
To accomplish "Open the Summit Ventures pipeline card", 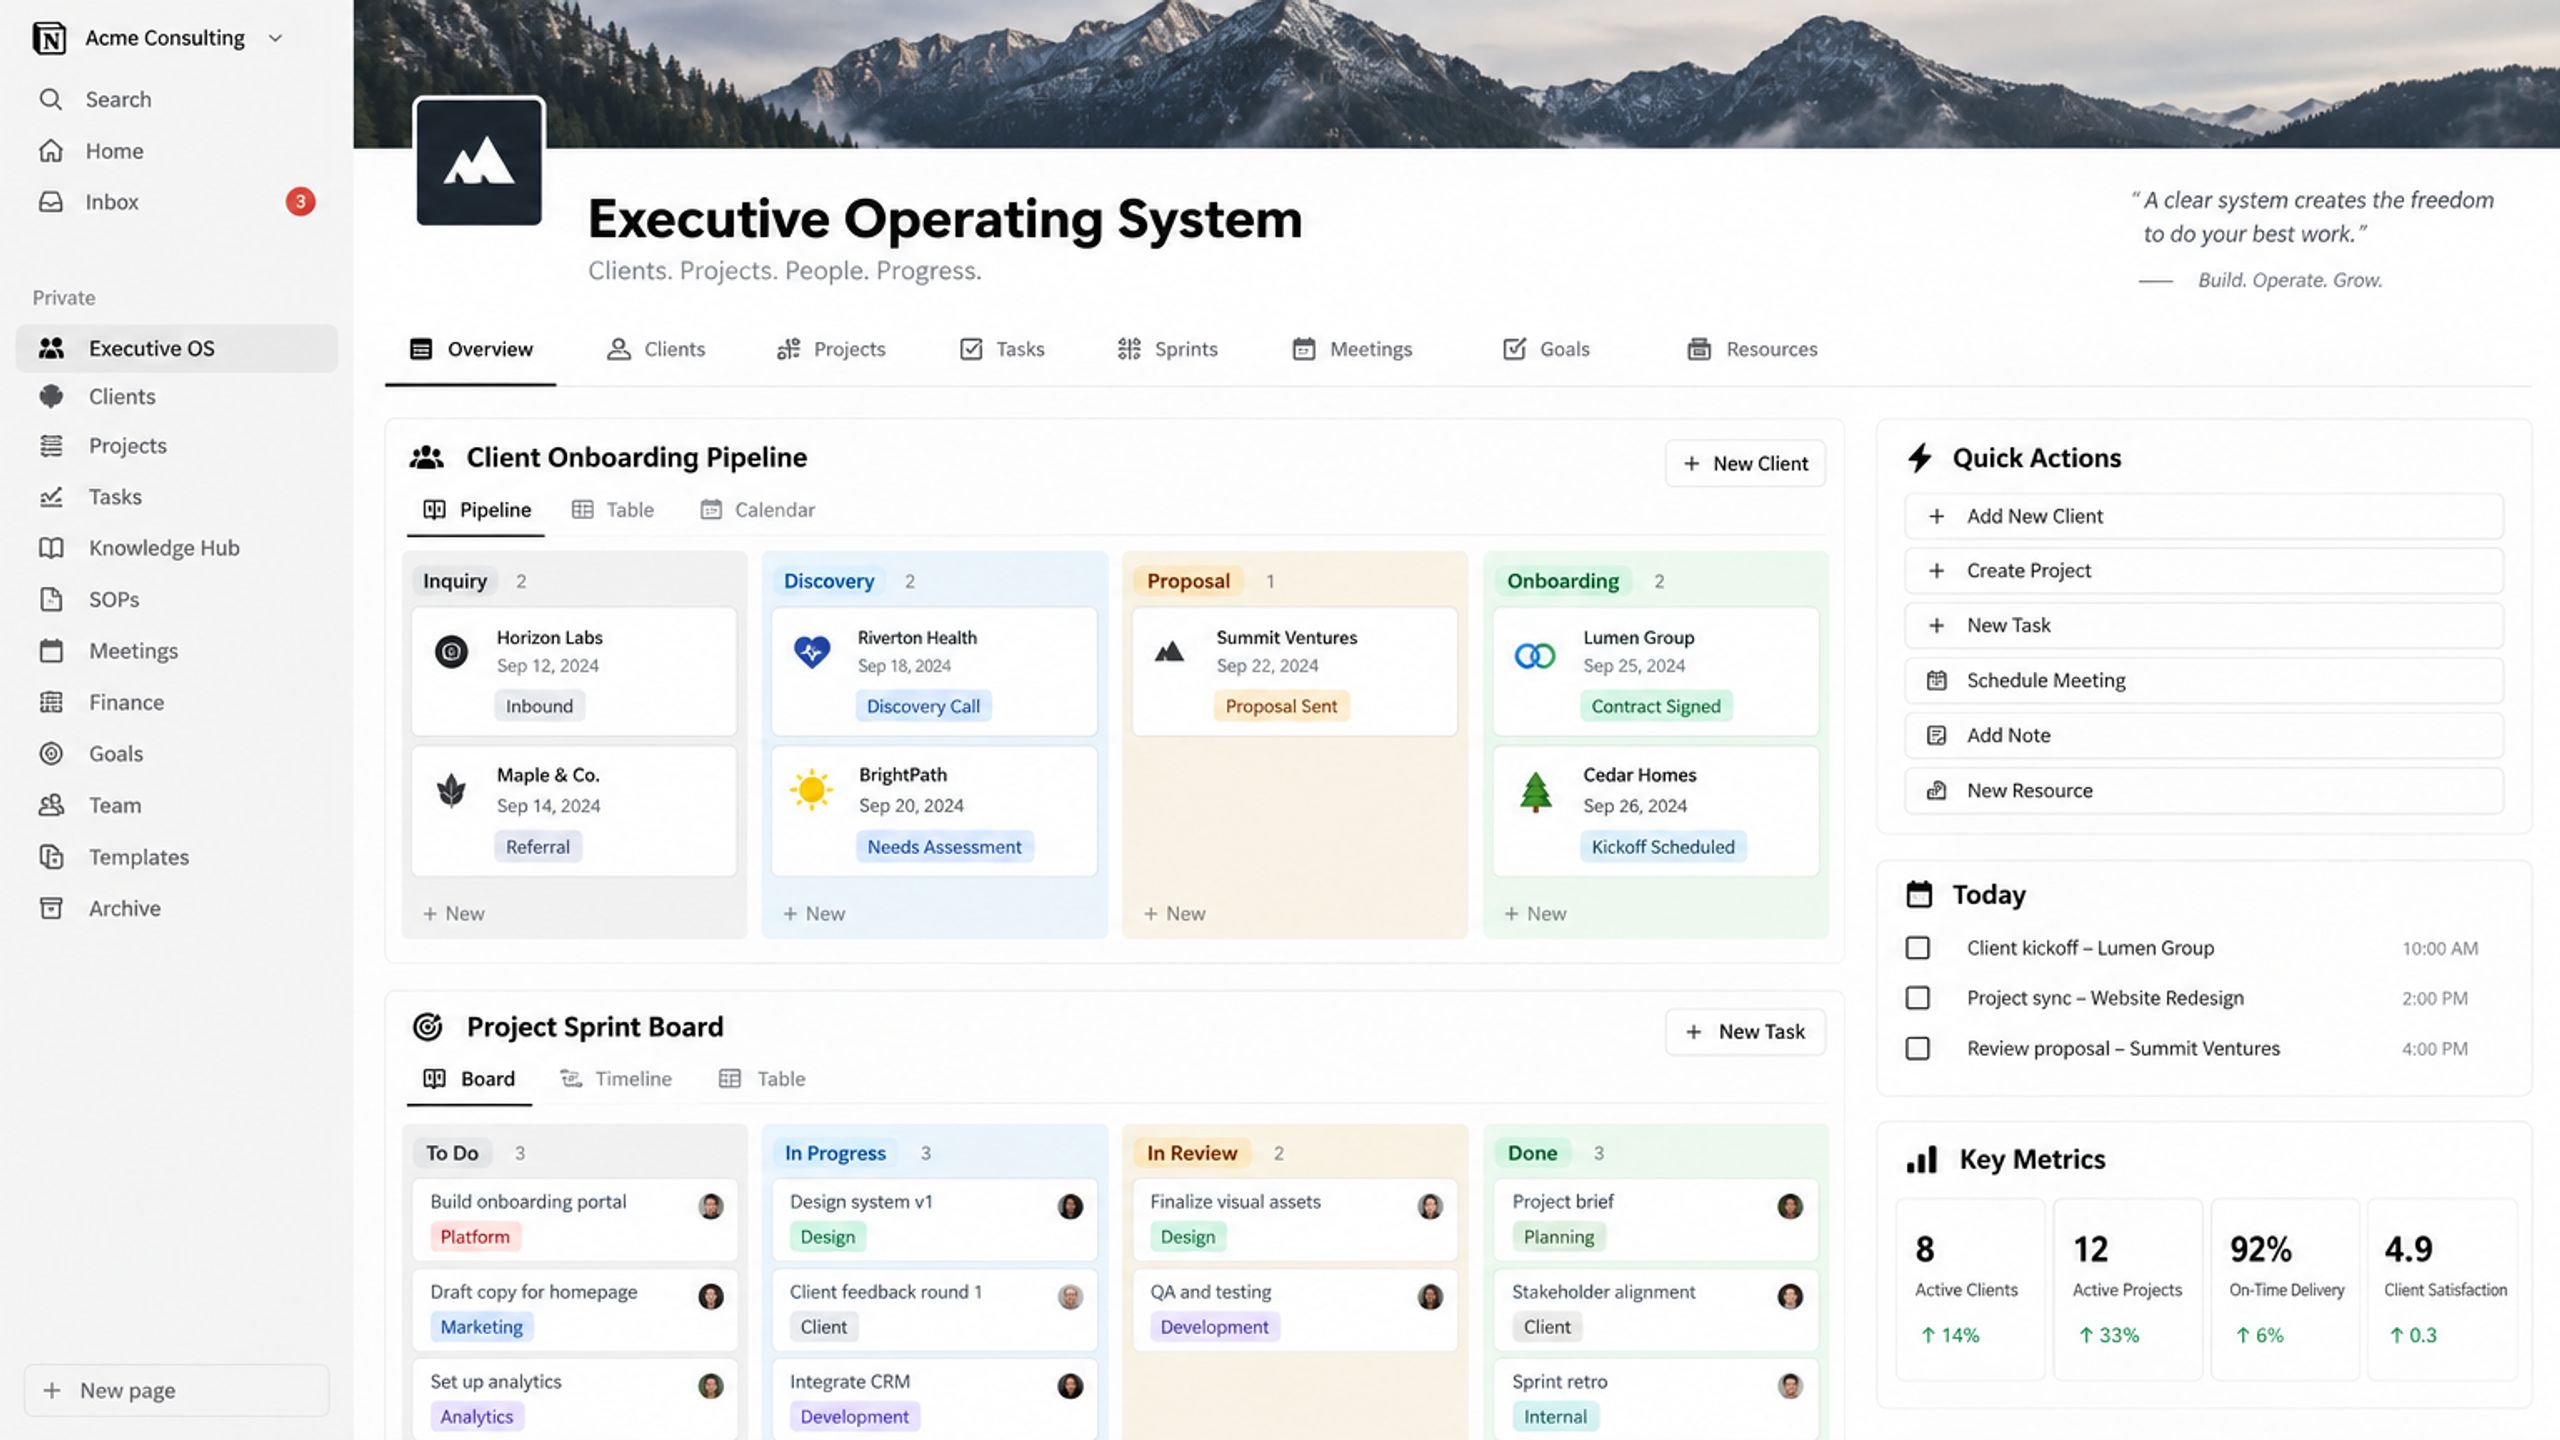I will tap(1295, 672).
